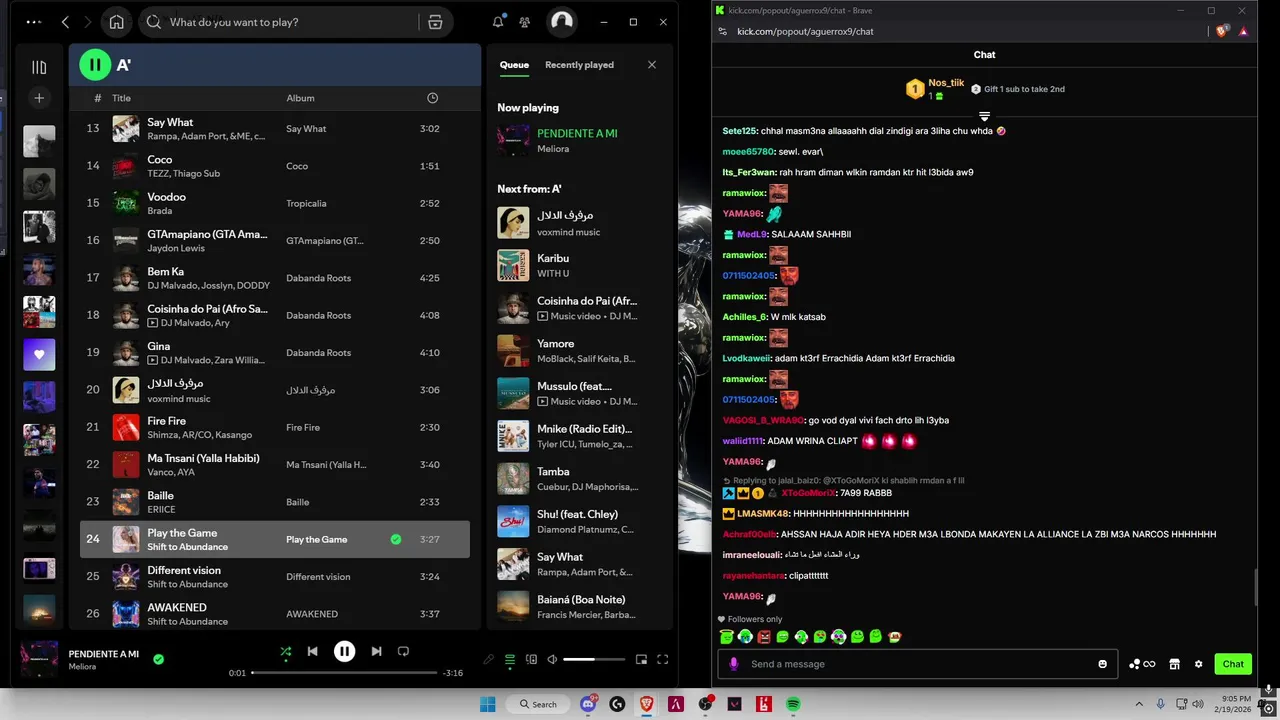Viewport: 1280px width, 720px height.
Task: Click purple microphone icon in chat input
Action: tap(734, 664)
